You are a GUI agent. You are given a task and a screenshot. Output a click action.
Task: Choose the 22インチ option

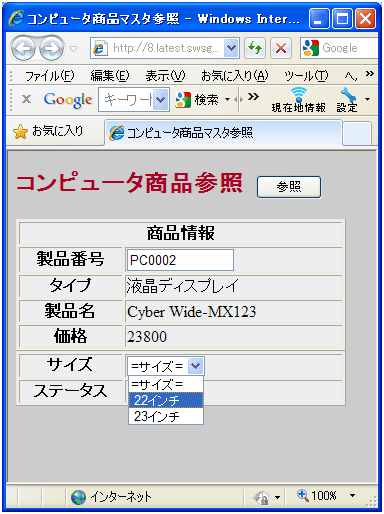point(166,400)
